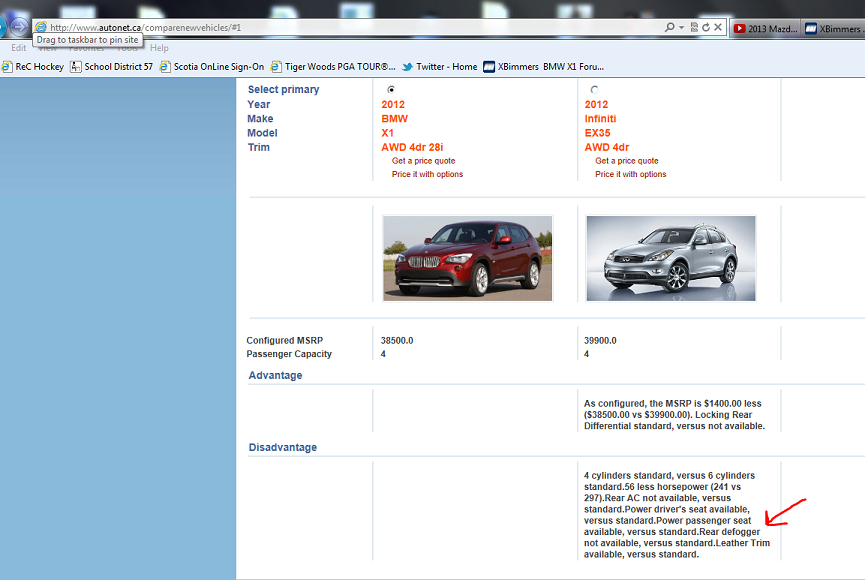Viewport: 865px width, 580px height.
Task: Click the red BMW X1 photo
Action: tap(468, 258)
